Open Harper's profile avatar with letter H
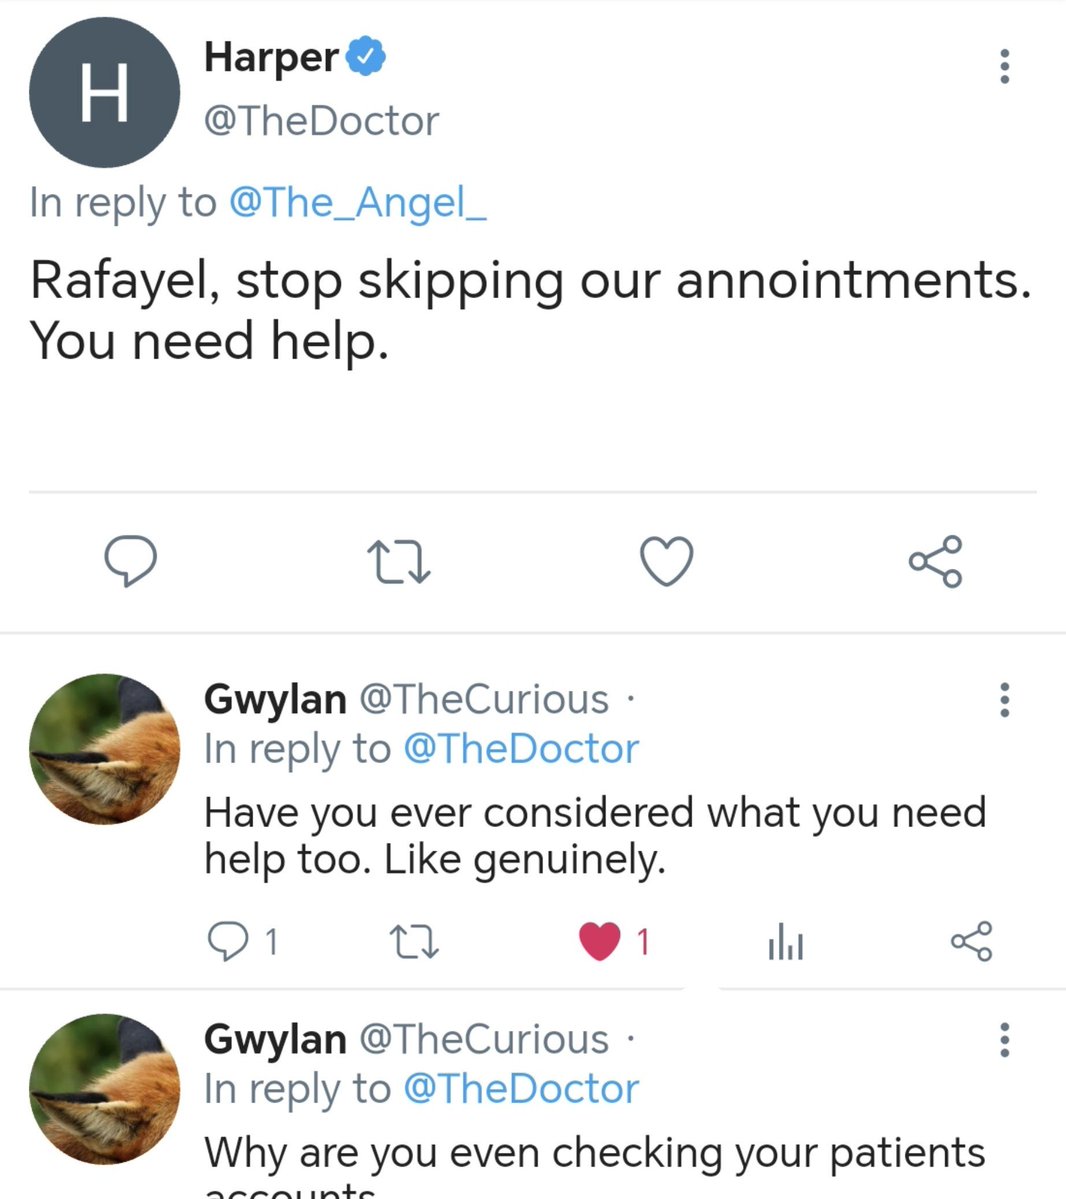Viewport: 1066px width, 1199px height. click(x=105, y=93)
